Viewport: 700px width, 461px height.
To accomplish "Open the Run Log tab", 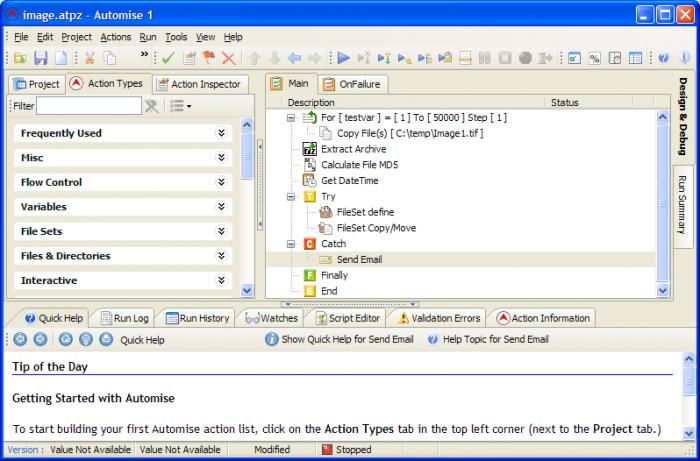I will [124, 318].
